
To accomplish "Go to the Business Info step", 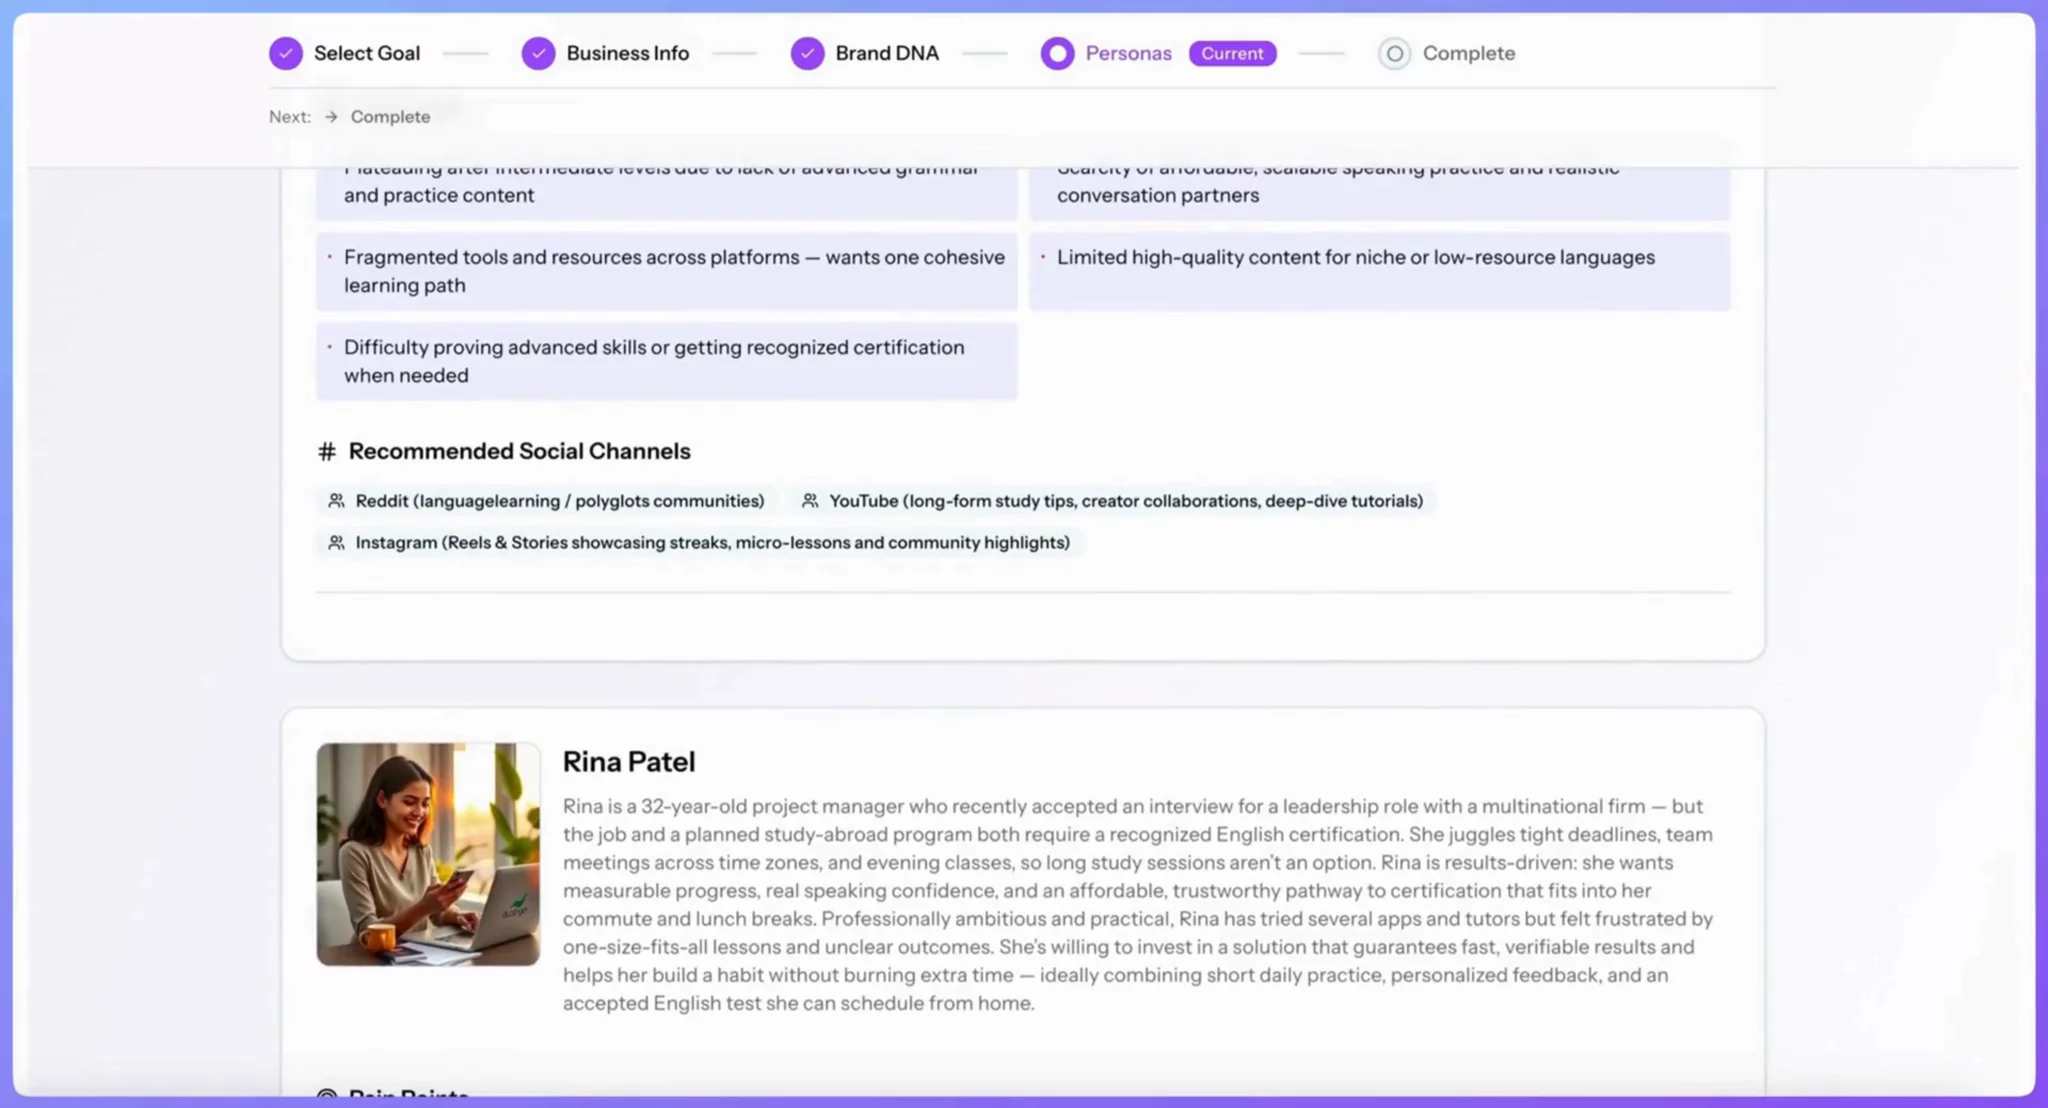I will tap(627, 53).
